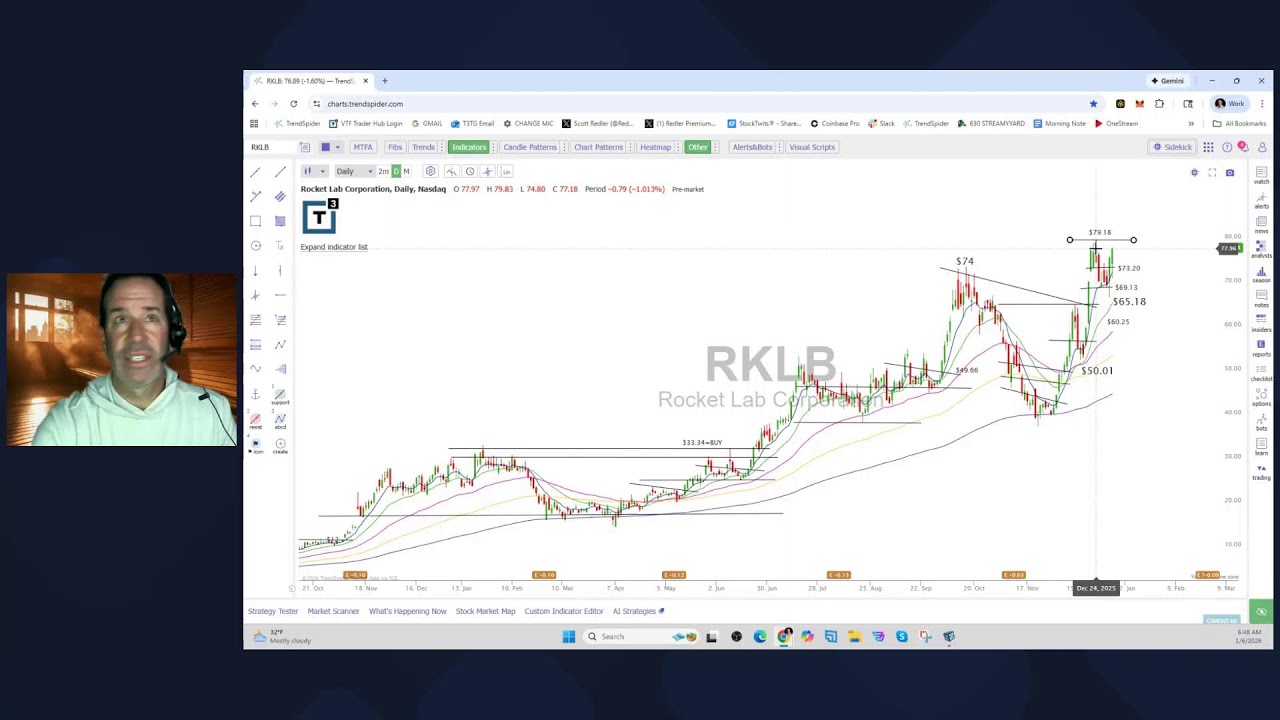
Task: Expand the indicator list
Action: [334, 247]
